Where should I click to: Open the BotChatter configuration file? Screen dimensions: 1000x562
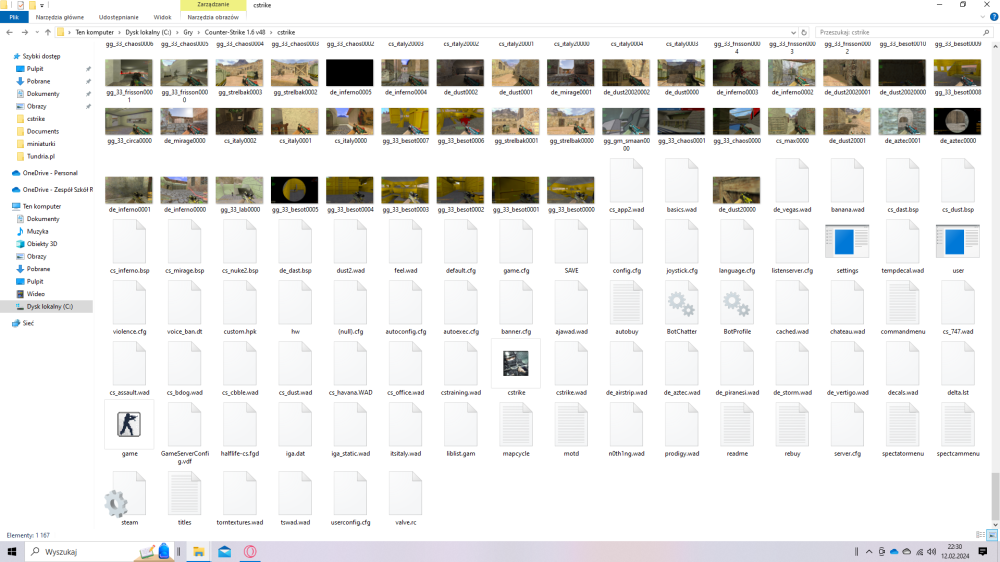[x=681, y=304]
